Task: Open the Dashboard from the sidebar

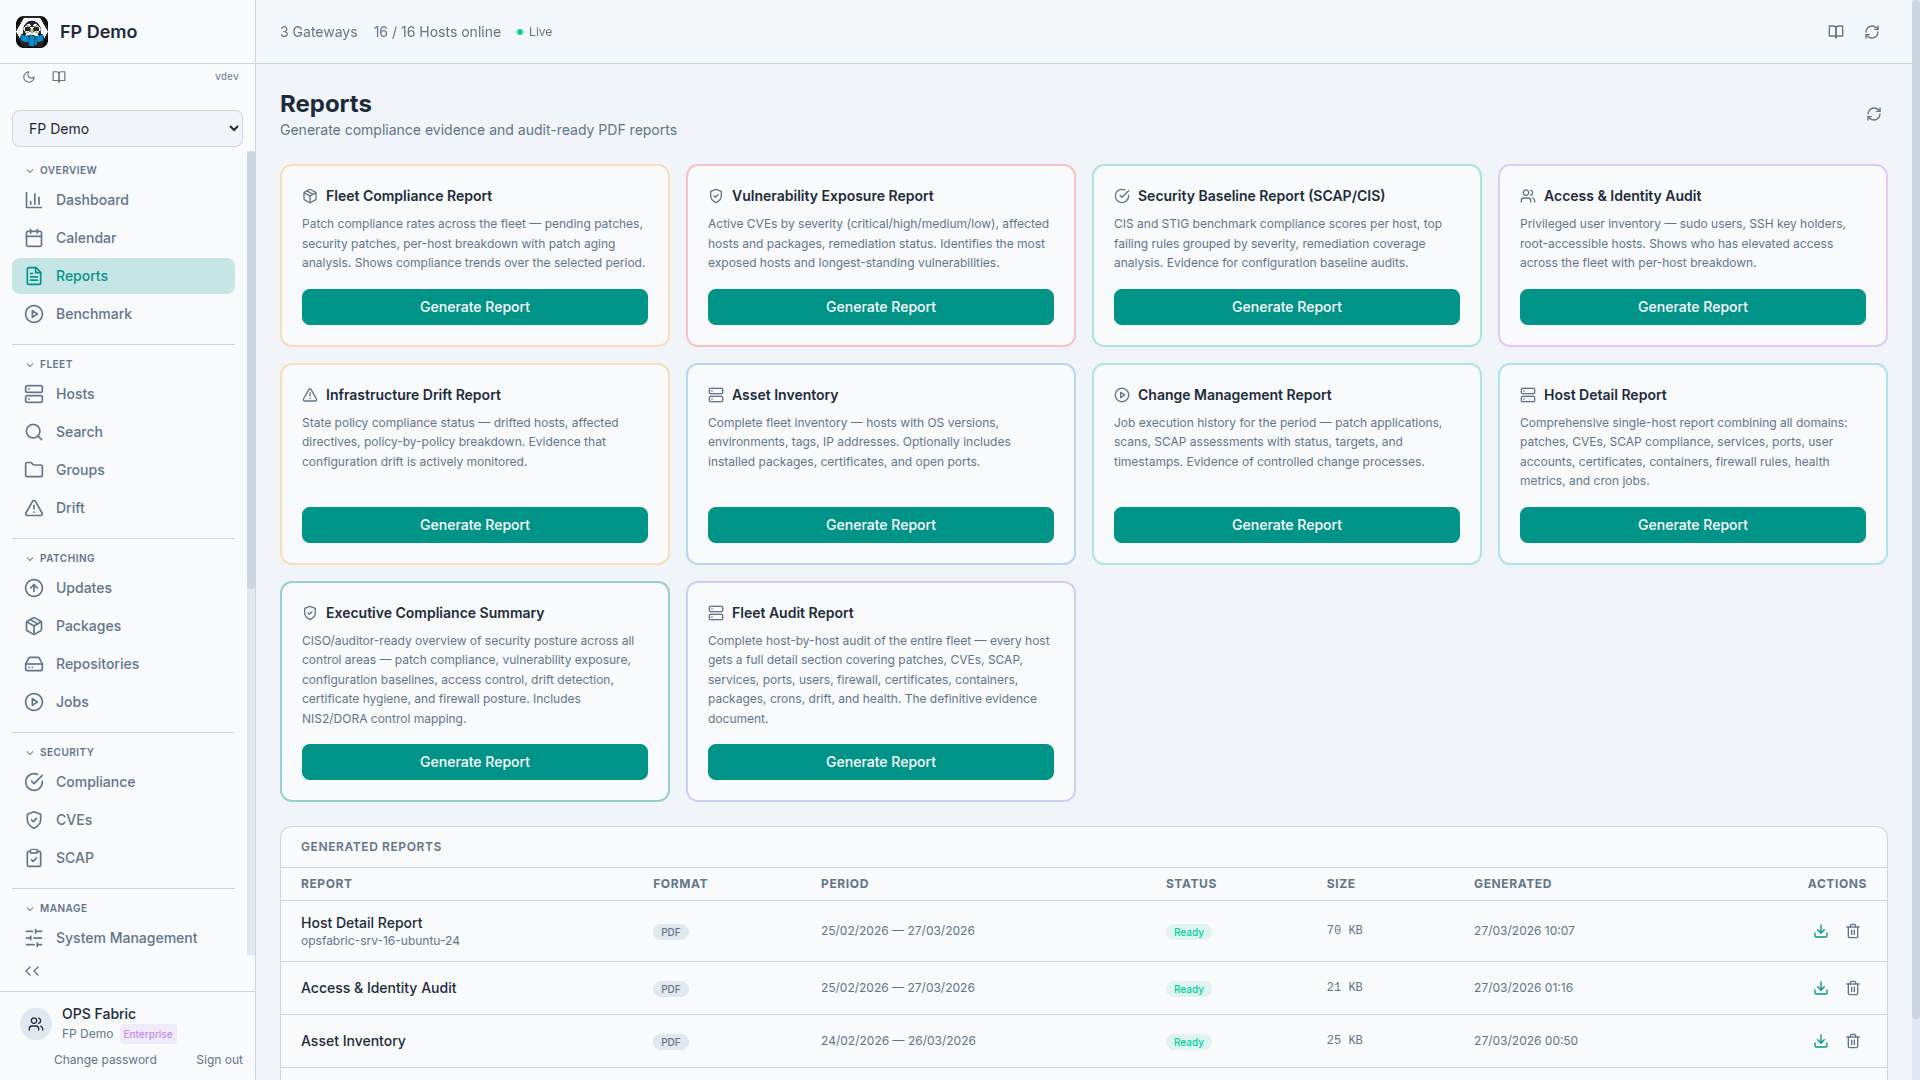Action: pos(90,200)
